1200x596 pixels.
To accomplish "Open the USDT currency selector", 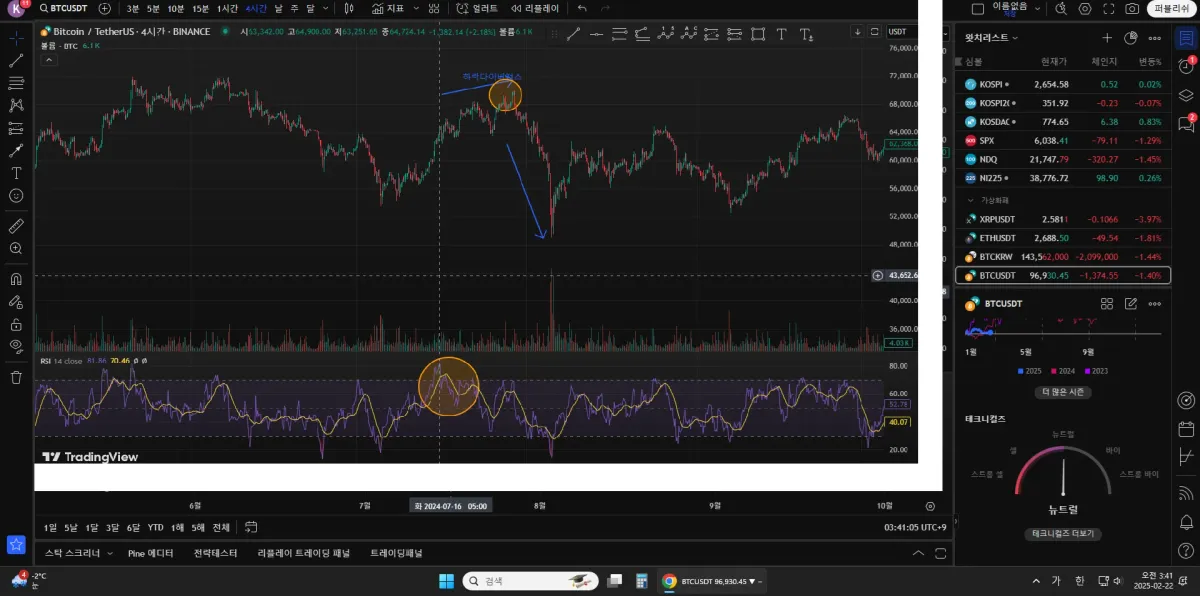I will [897, 31].
